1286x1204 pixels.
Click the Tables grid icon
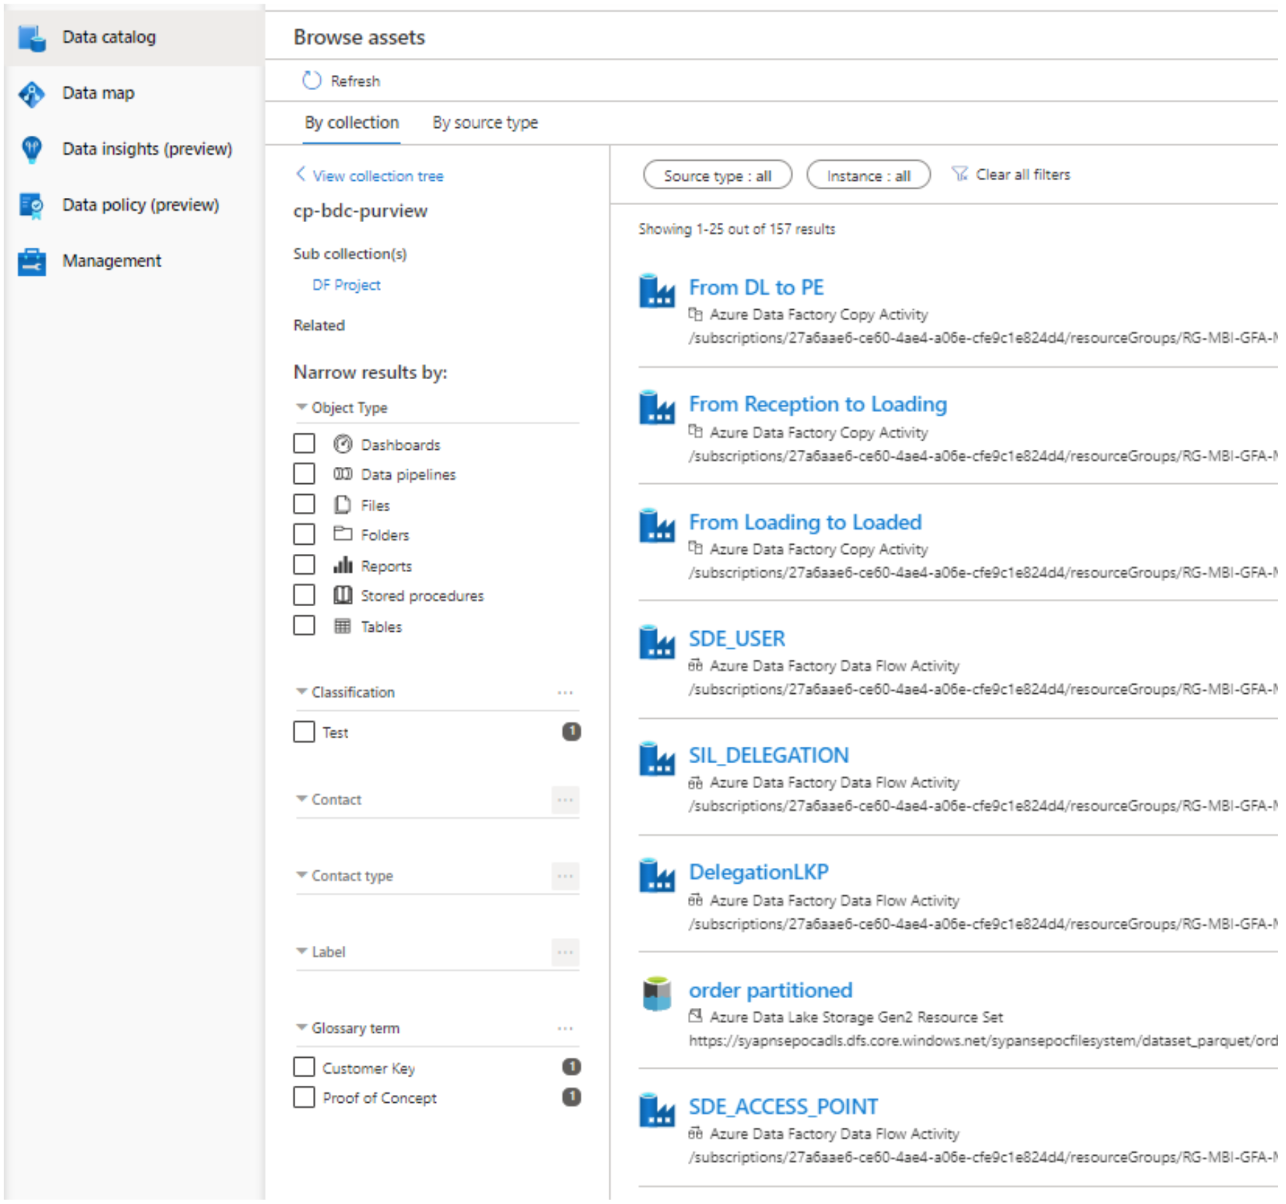pos(343,626)
